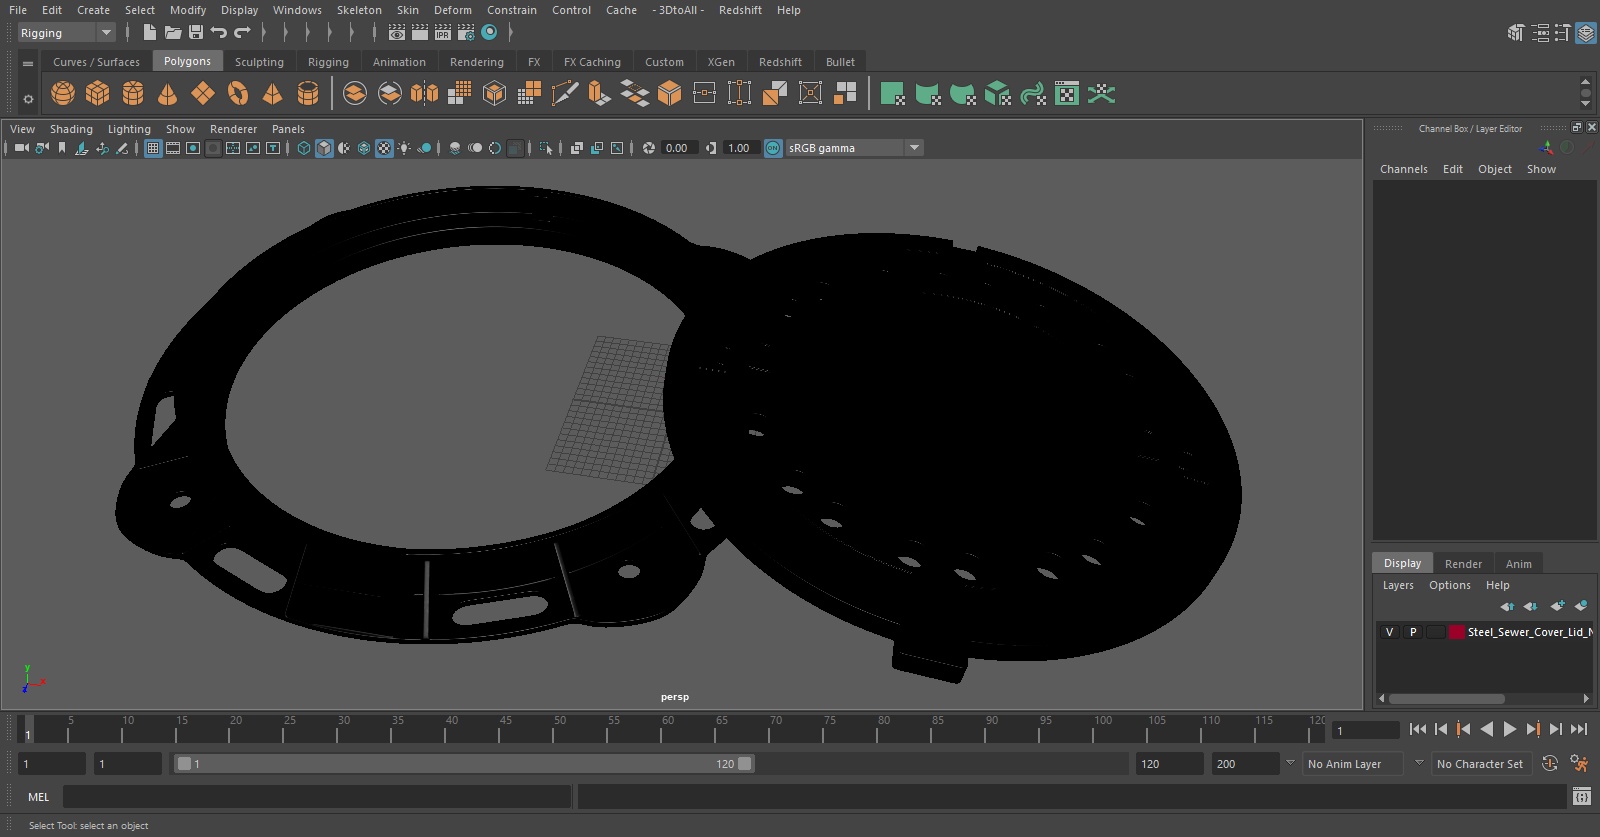The height and width of the screenshot is (837, 1600).
Task: Toggle the empty layer display type box
Action: click(1436, 632)
